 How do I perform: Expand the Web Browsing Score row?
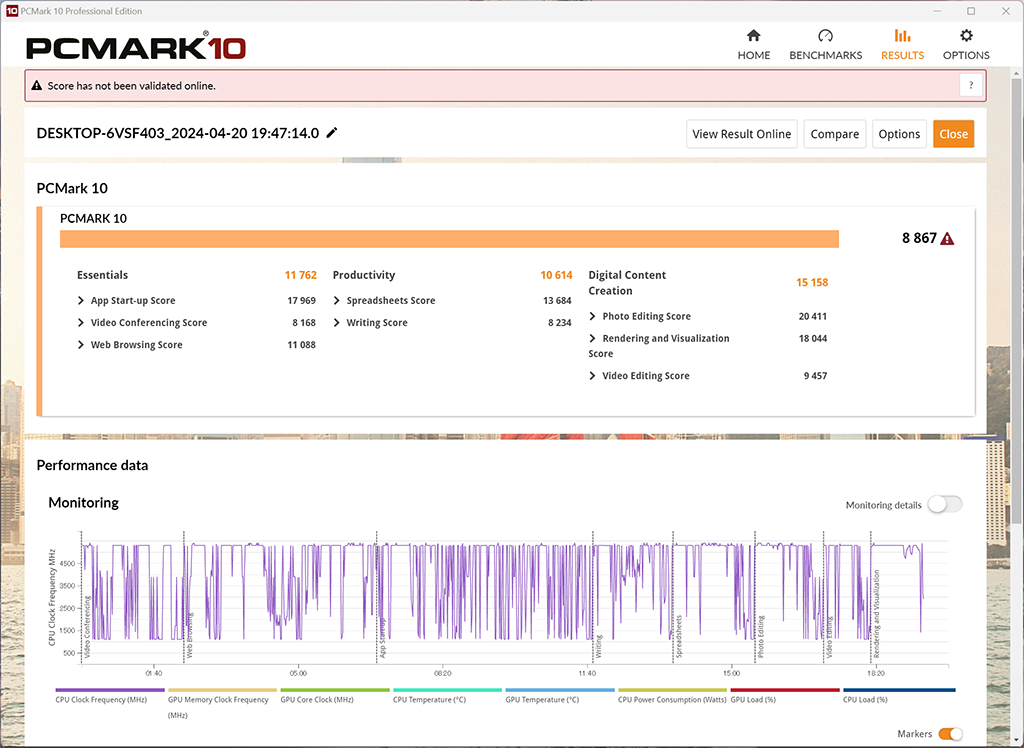81,345
